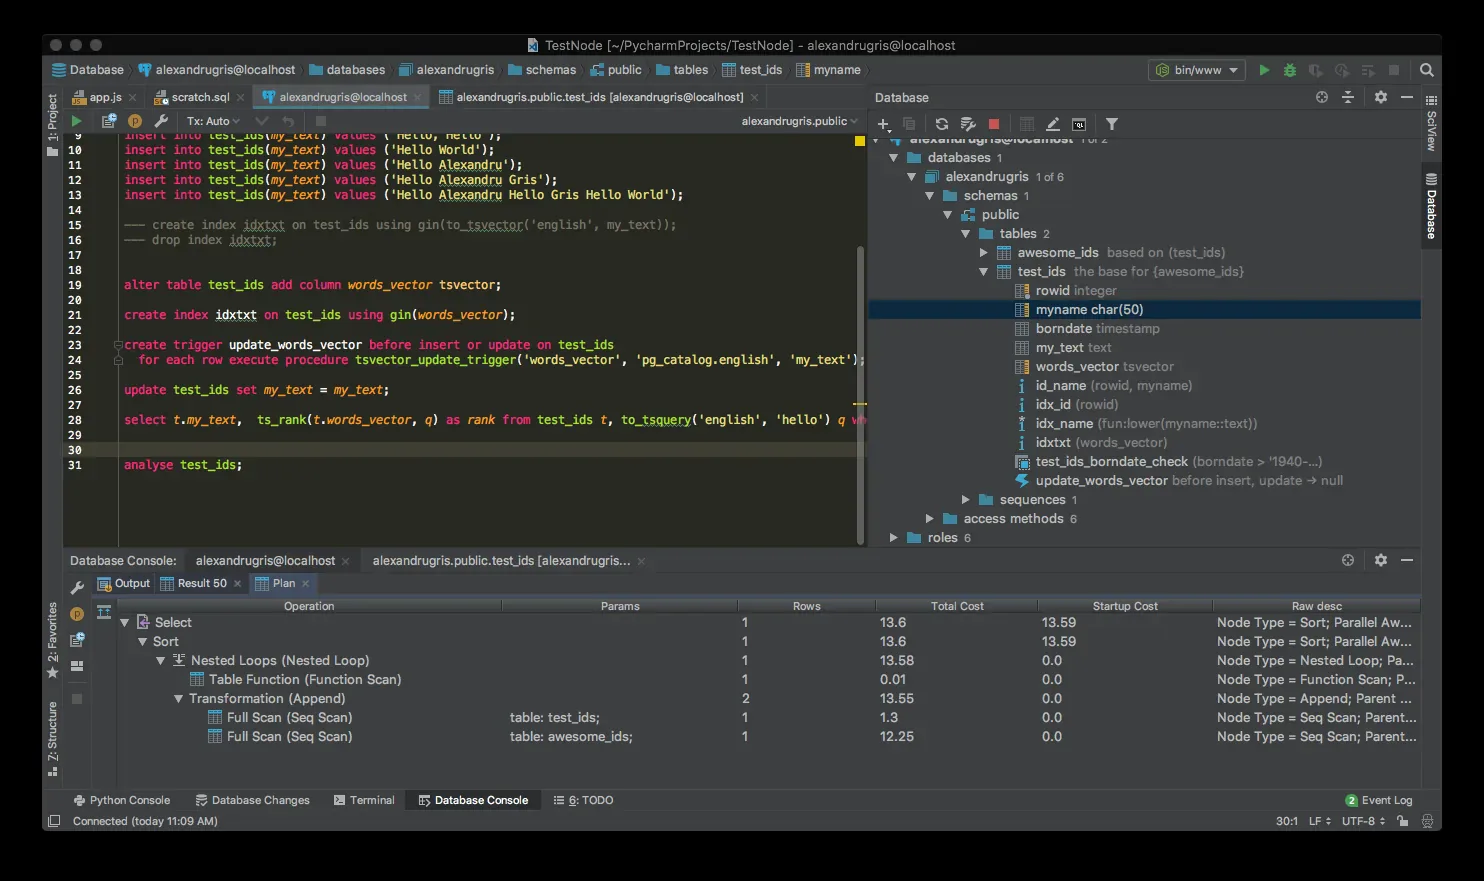Click the expand rows icon beside Operation column

coord(104,612)
